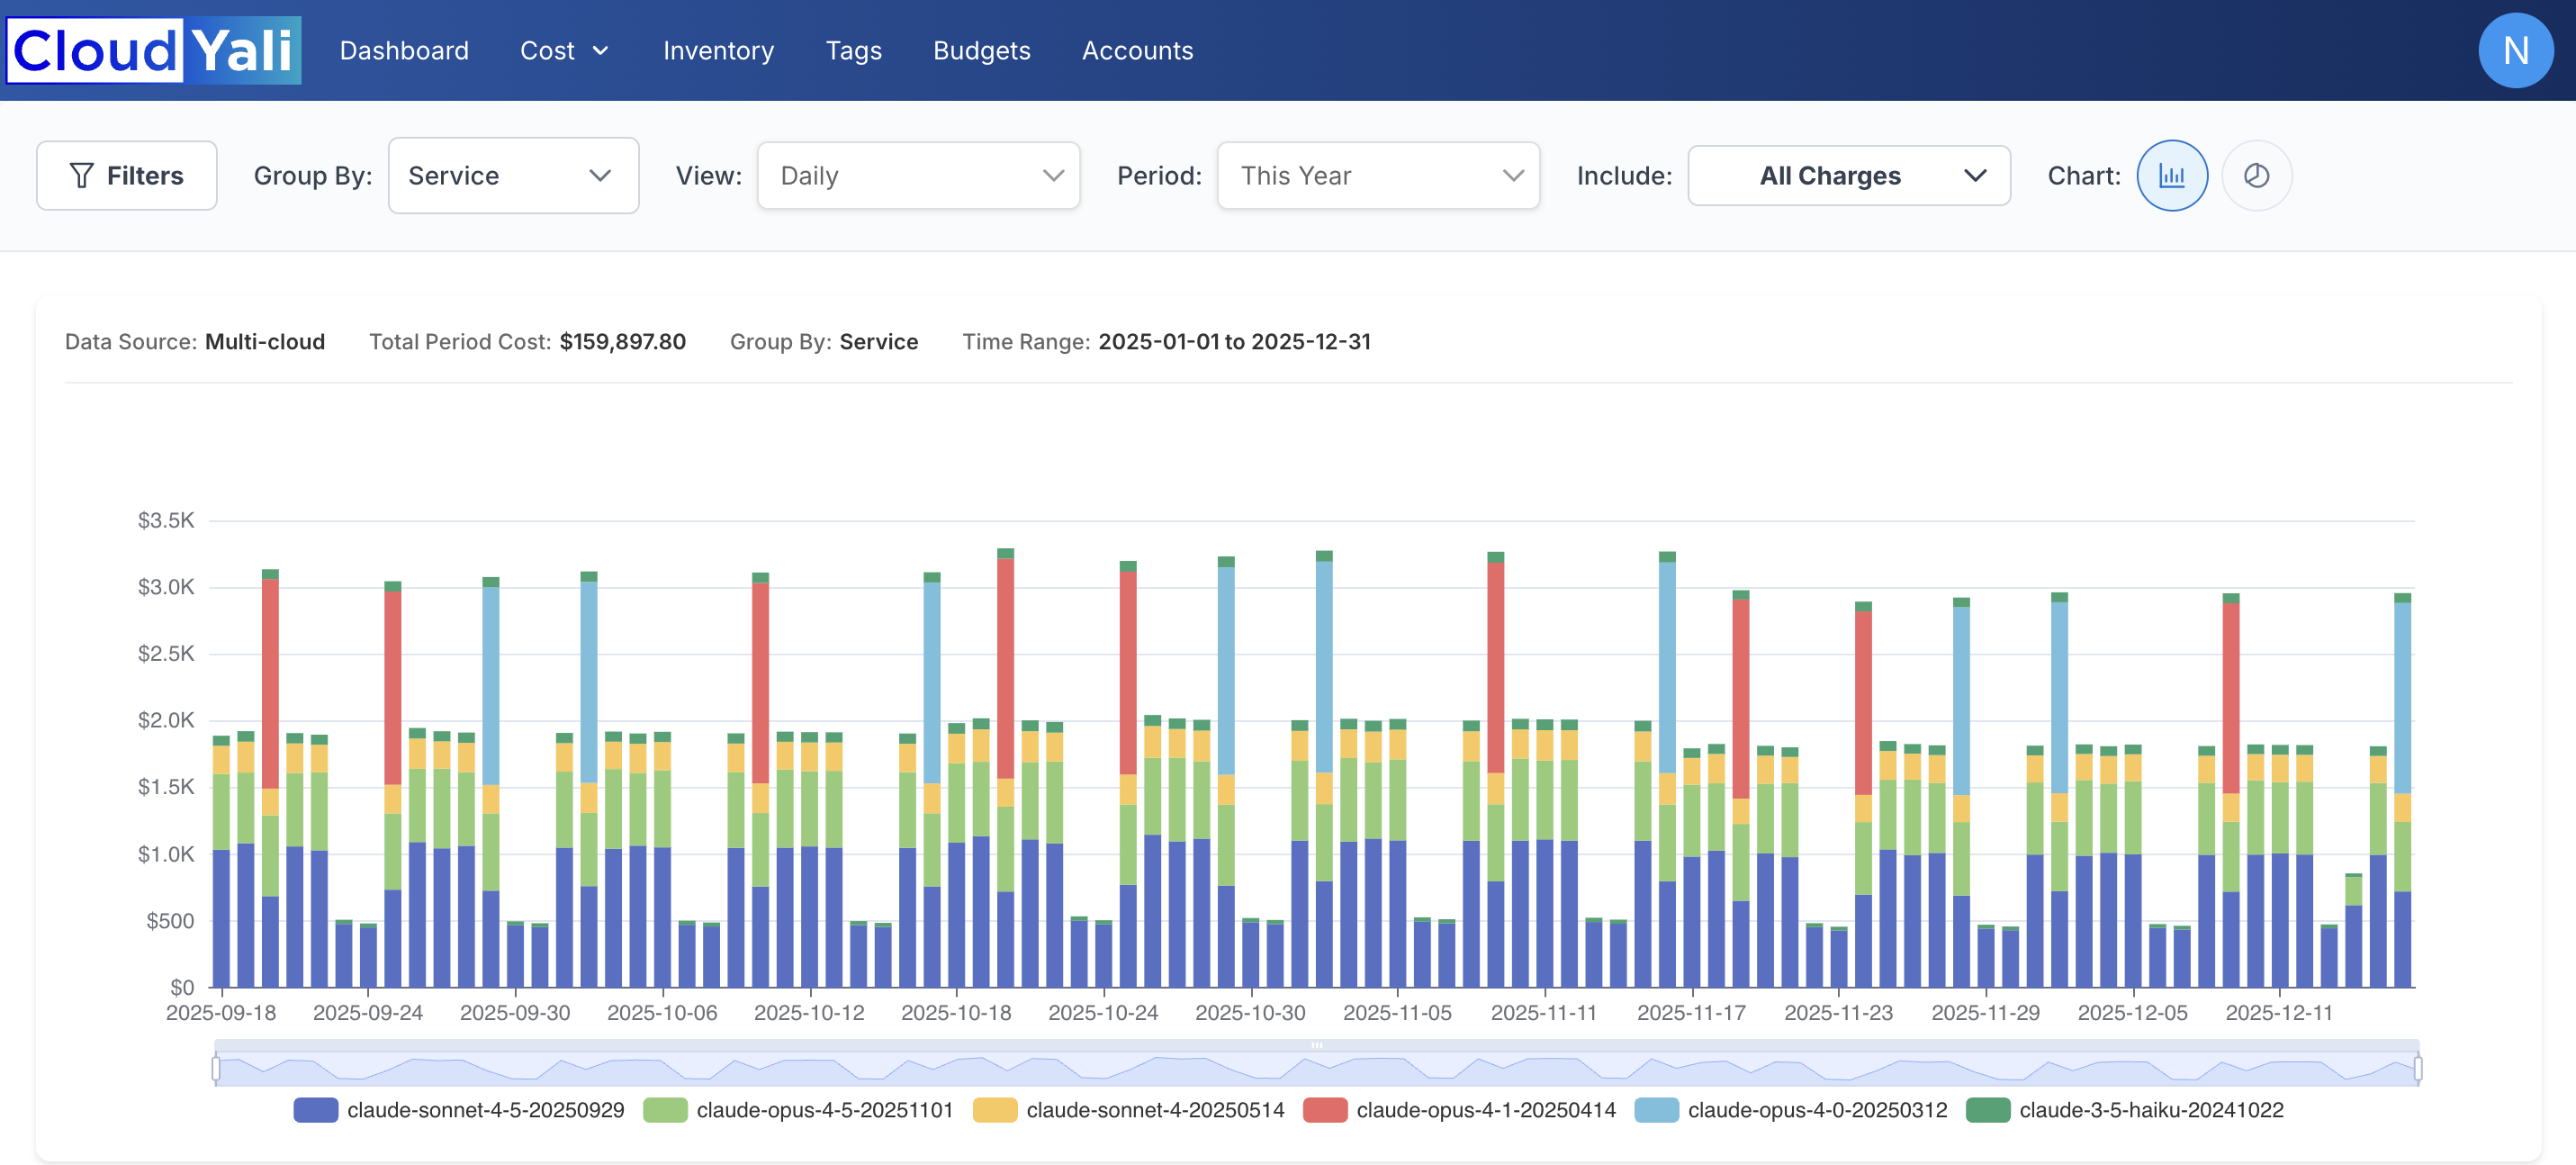Click left handle of range slider

pos(216,1068)
